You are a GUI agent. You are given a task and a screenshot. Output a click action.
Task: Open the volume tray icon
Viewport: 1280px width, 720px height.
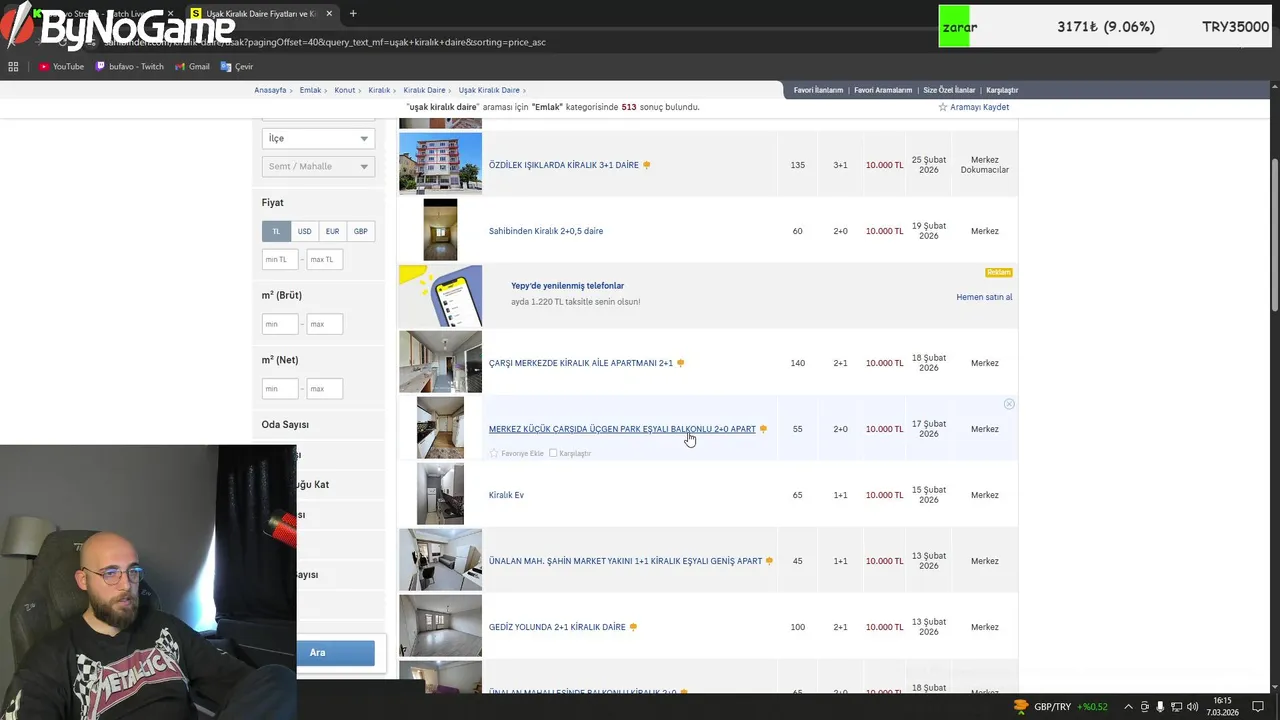(1193, 707)
